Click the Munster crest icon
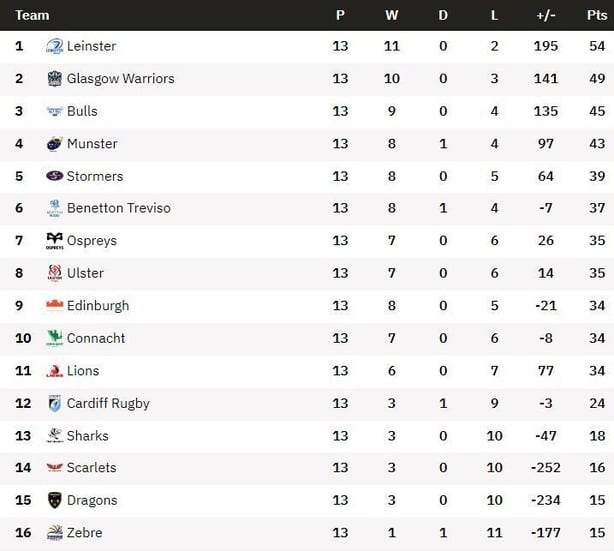 point(54,144)
